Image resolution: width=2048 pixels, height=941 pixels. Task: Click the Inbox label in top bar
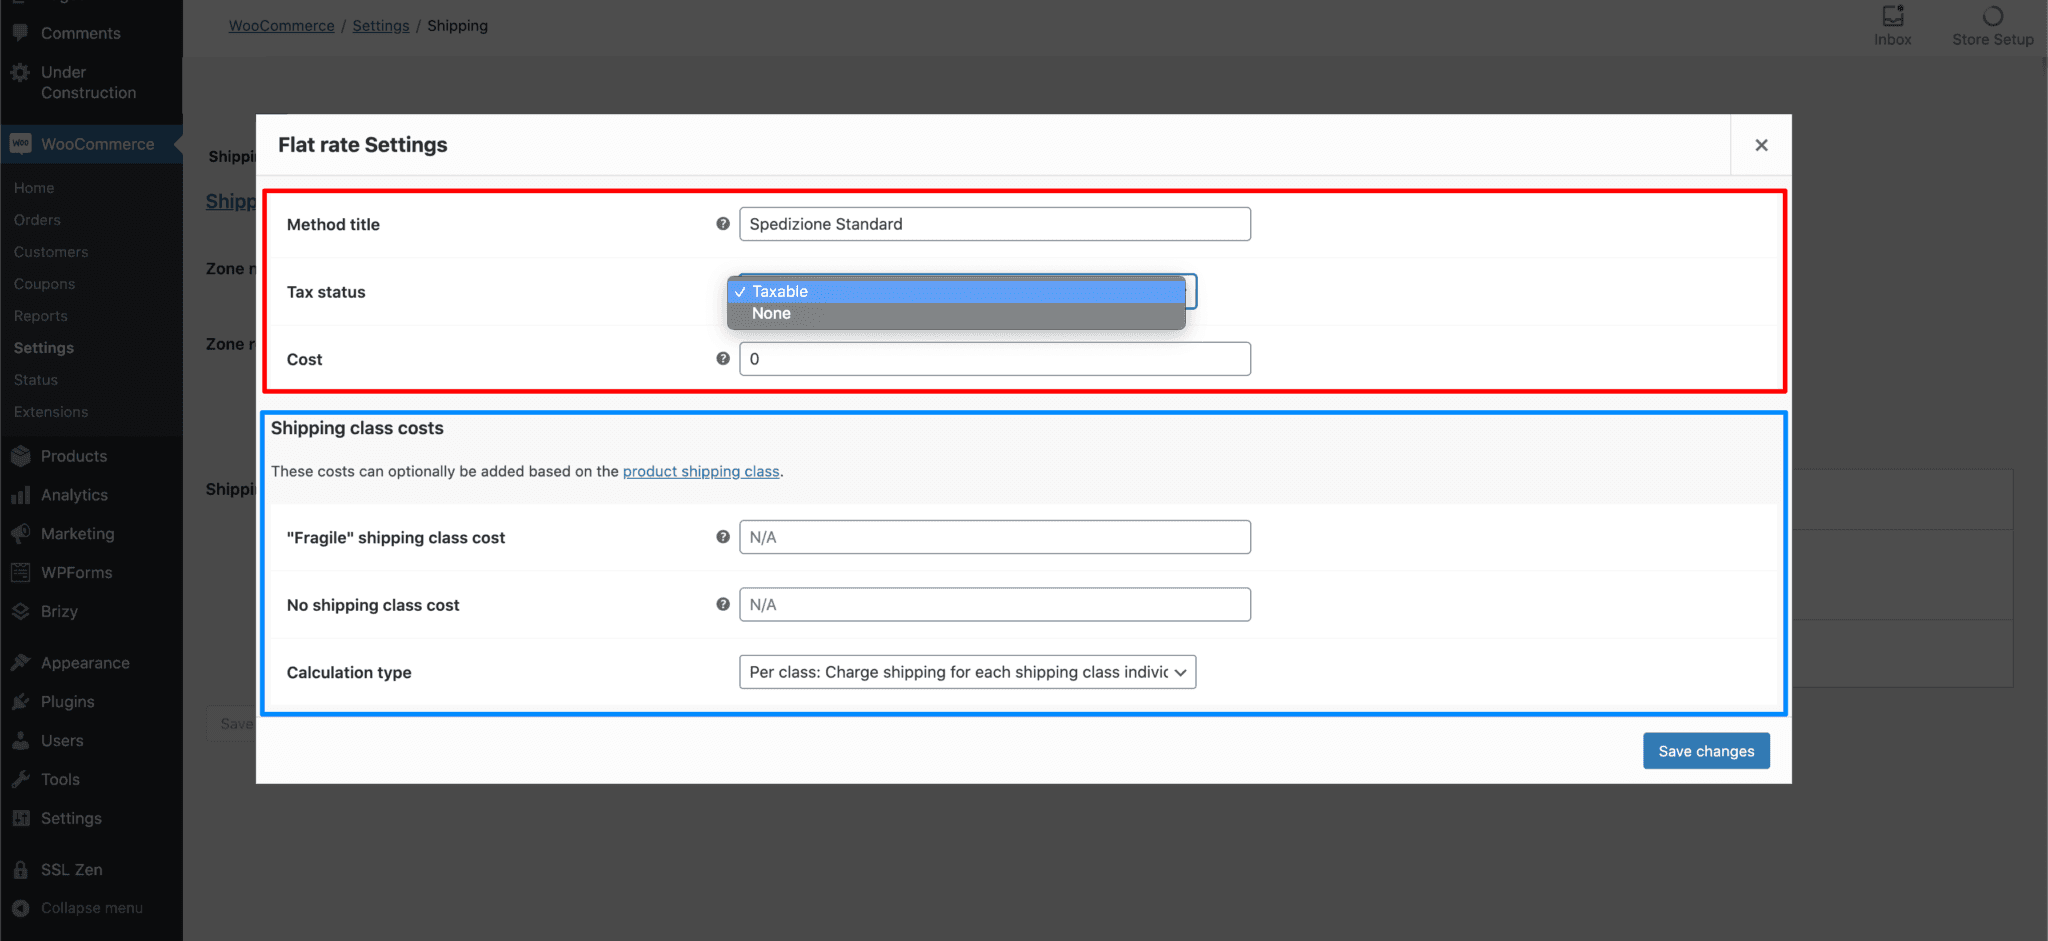1893,40
